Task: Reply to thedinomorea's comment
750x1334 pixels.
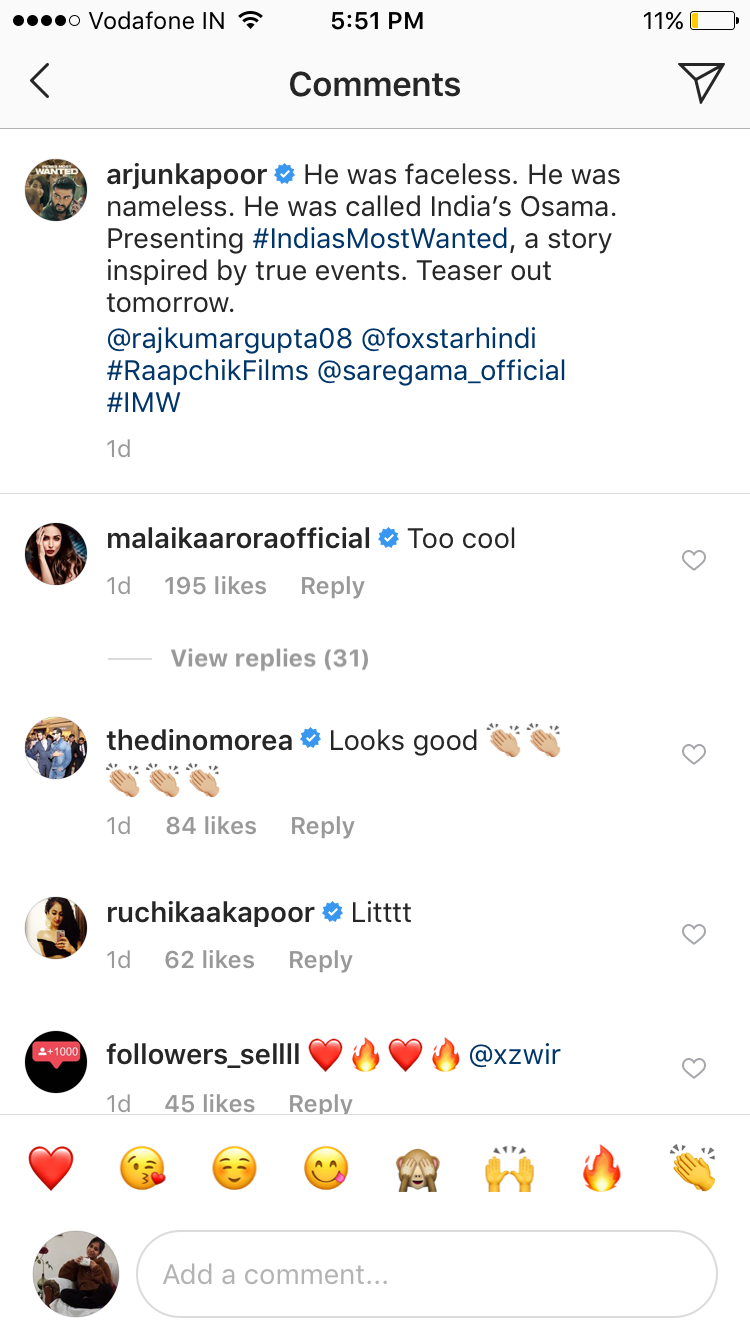Action: (321, 825)
